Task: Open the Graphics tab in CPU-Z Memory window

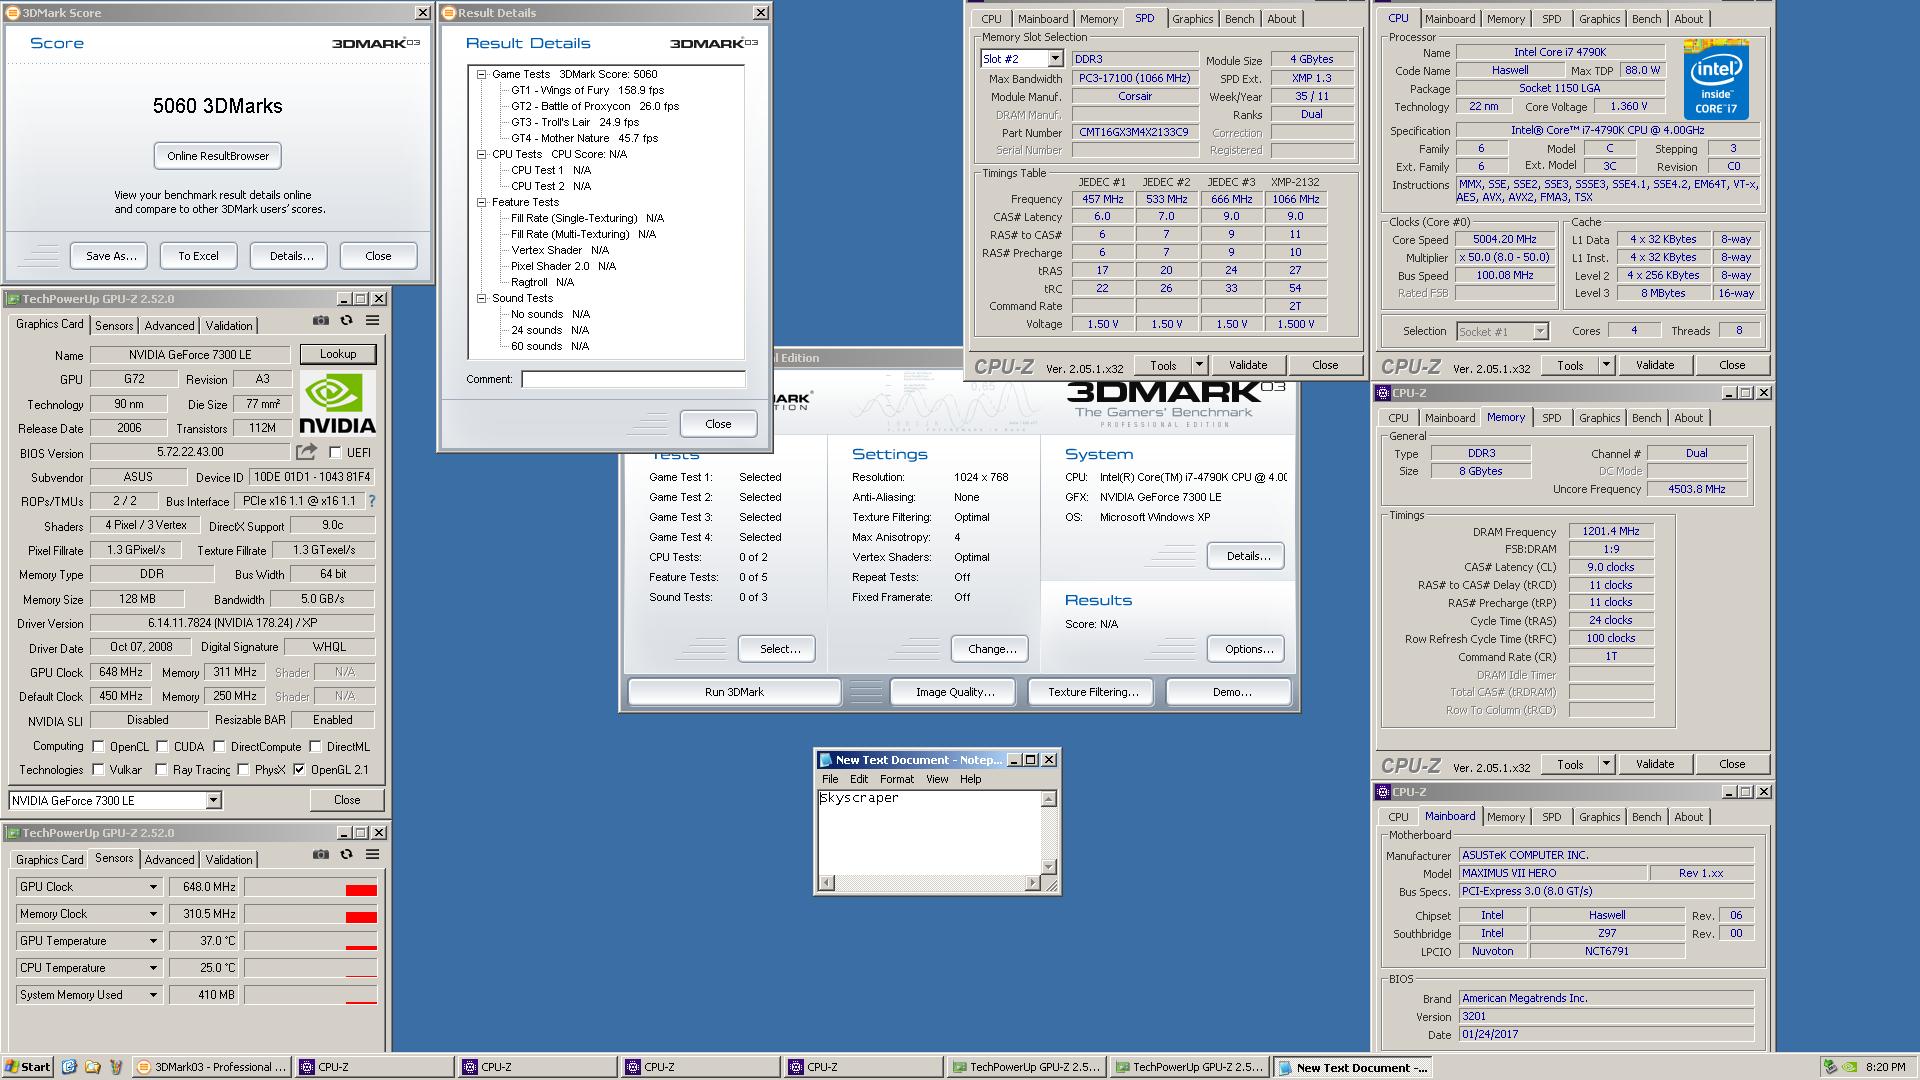Action: [x=1599, y=418]
